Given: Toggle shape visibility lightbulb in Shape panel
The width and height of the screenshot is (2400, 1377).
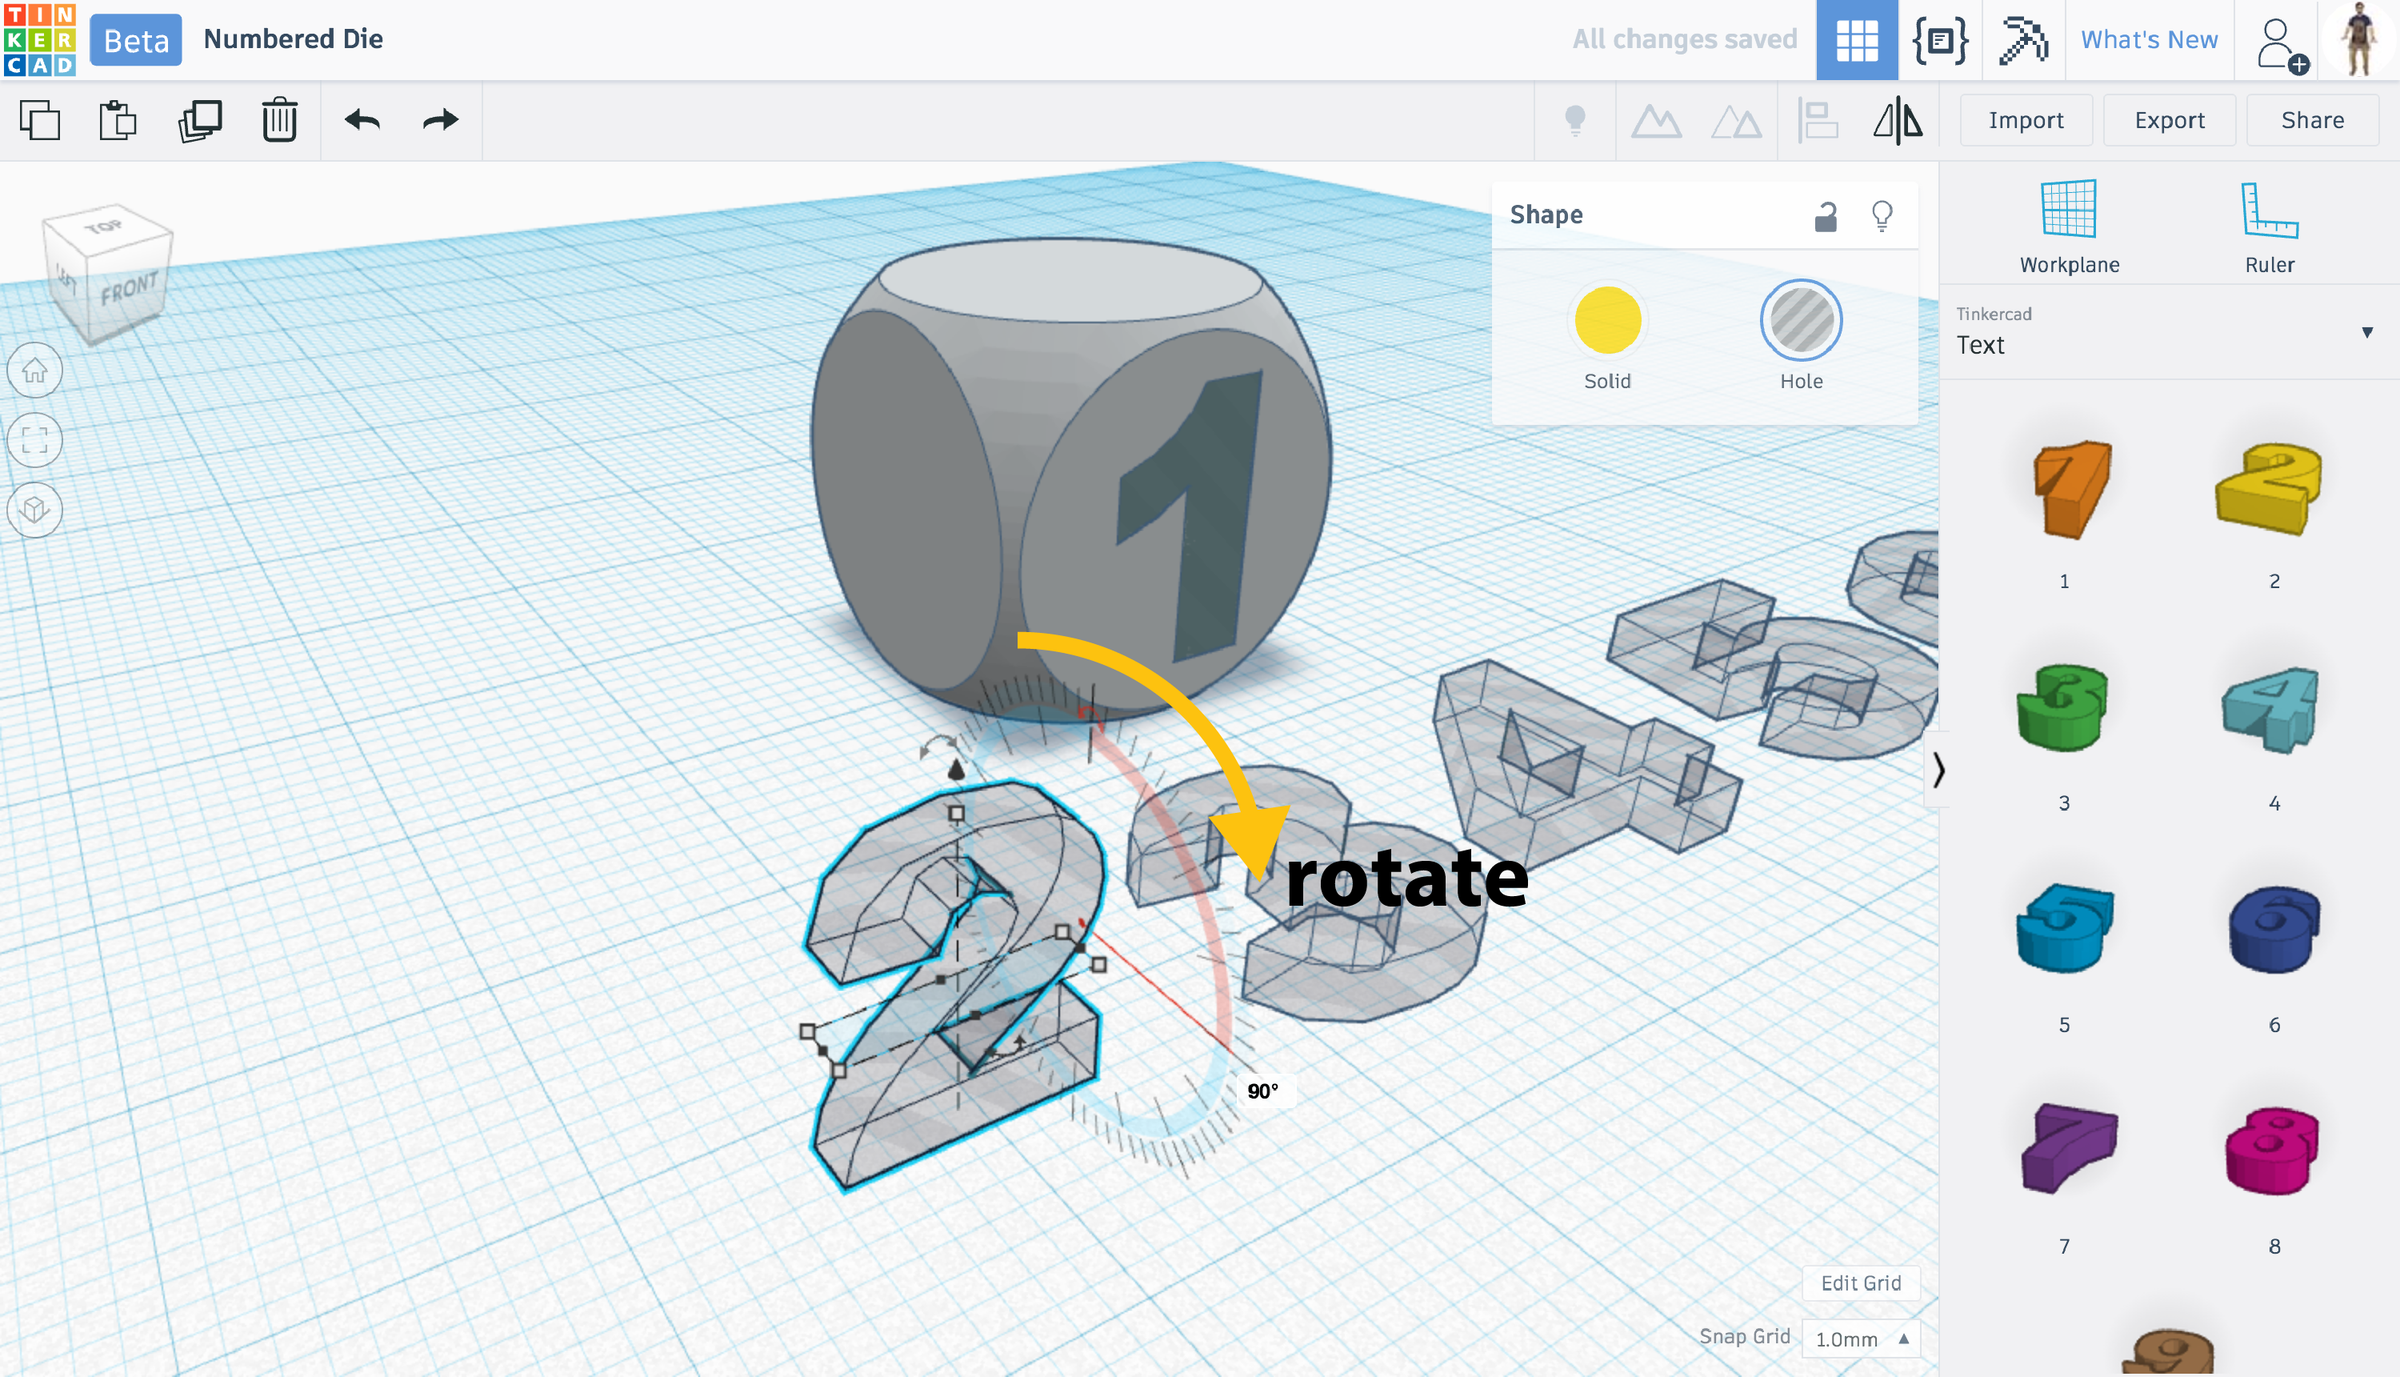Looking at the screenshot, I should (1882, 216).
